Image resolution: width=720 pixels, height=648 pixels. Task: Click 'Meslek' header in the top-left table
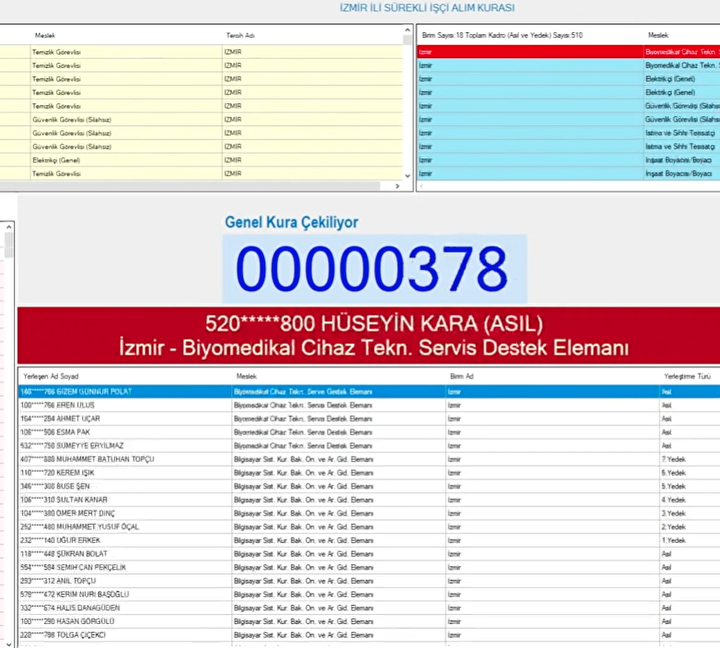pos(45,35)
